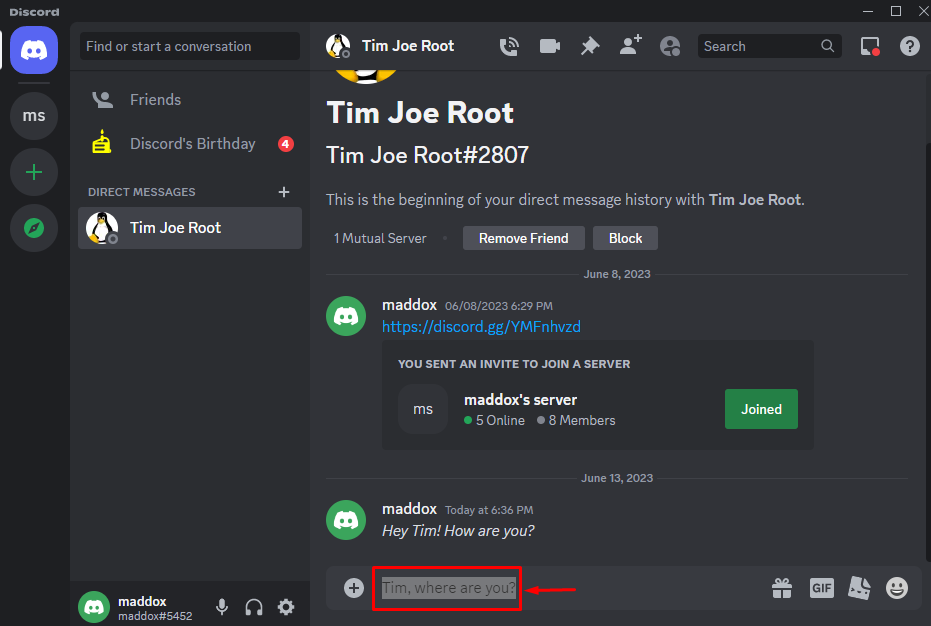
Task: Open the inbox icon
Action: 870,46
